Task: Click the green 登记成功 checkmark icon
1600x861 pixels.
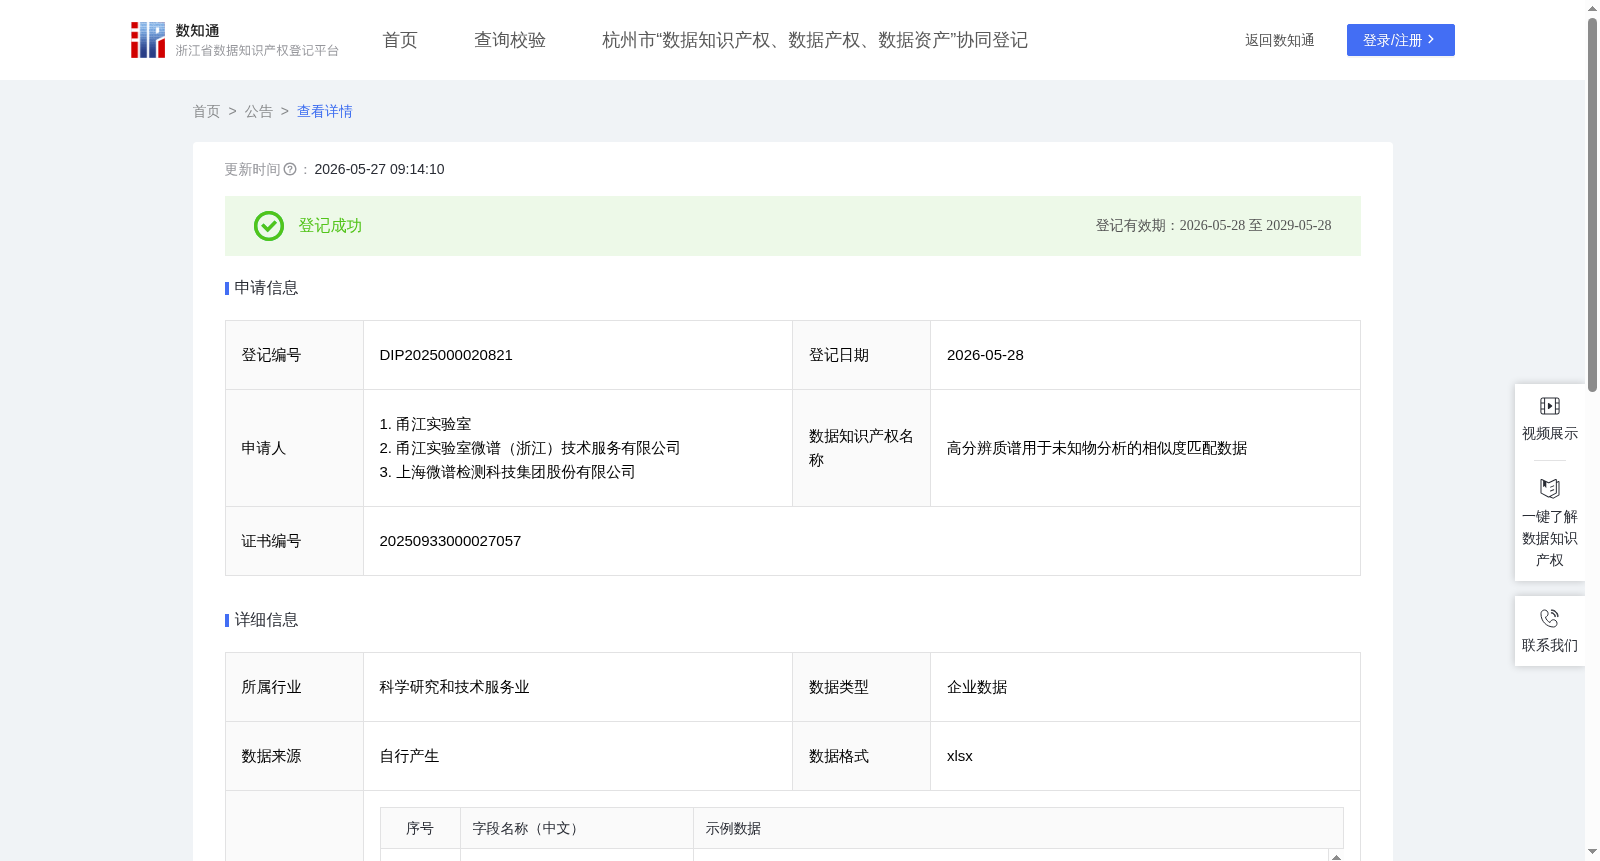Action: pyautogui.click(x=269, y=226)
